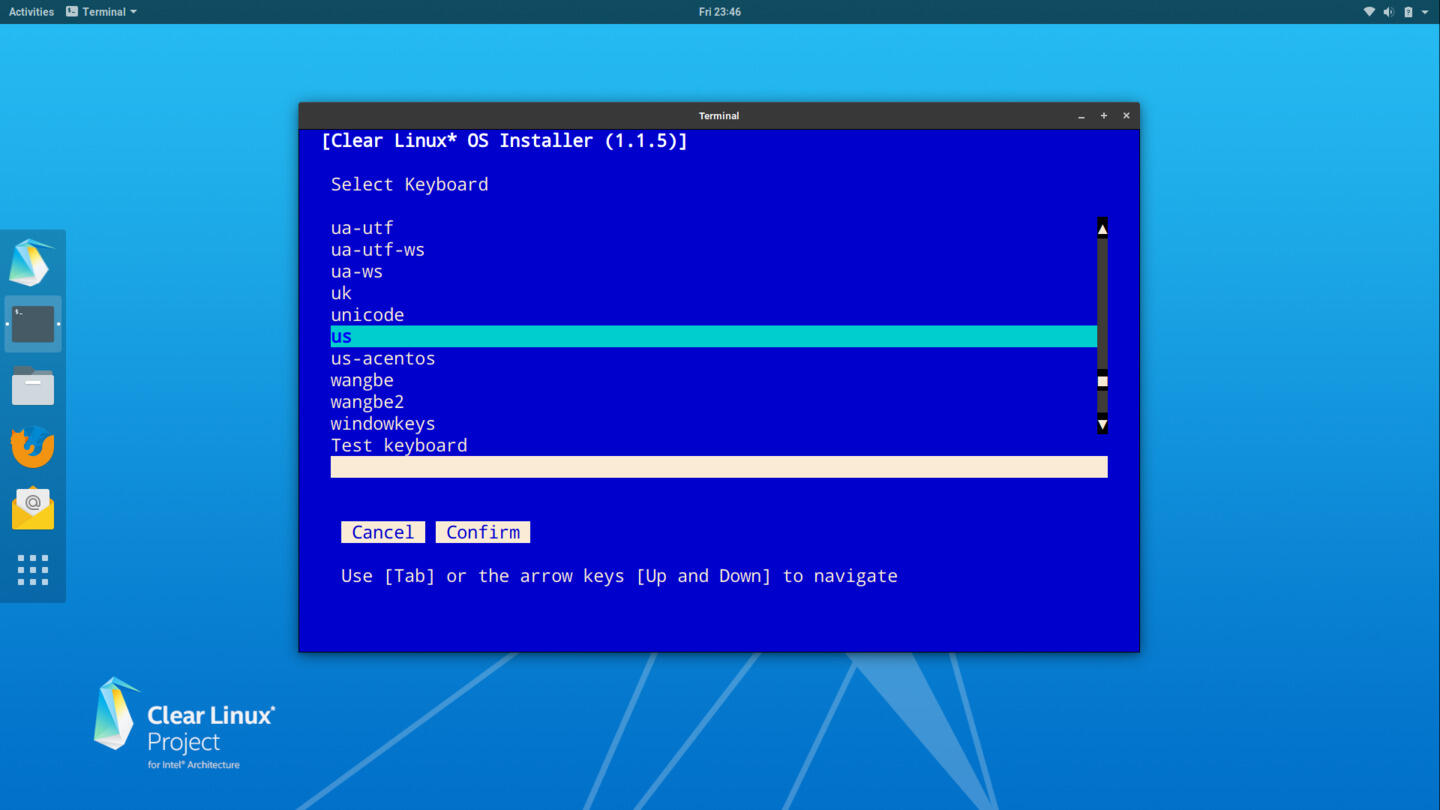
Task: Open Terminal from the dock
Action: (x=33, y=324)
